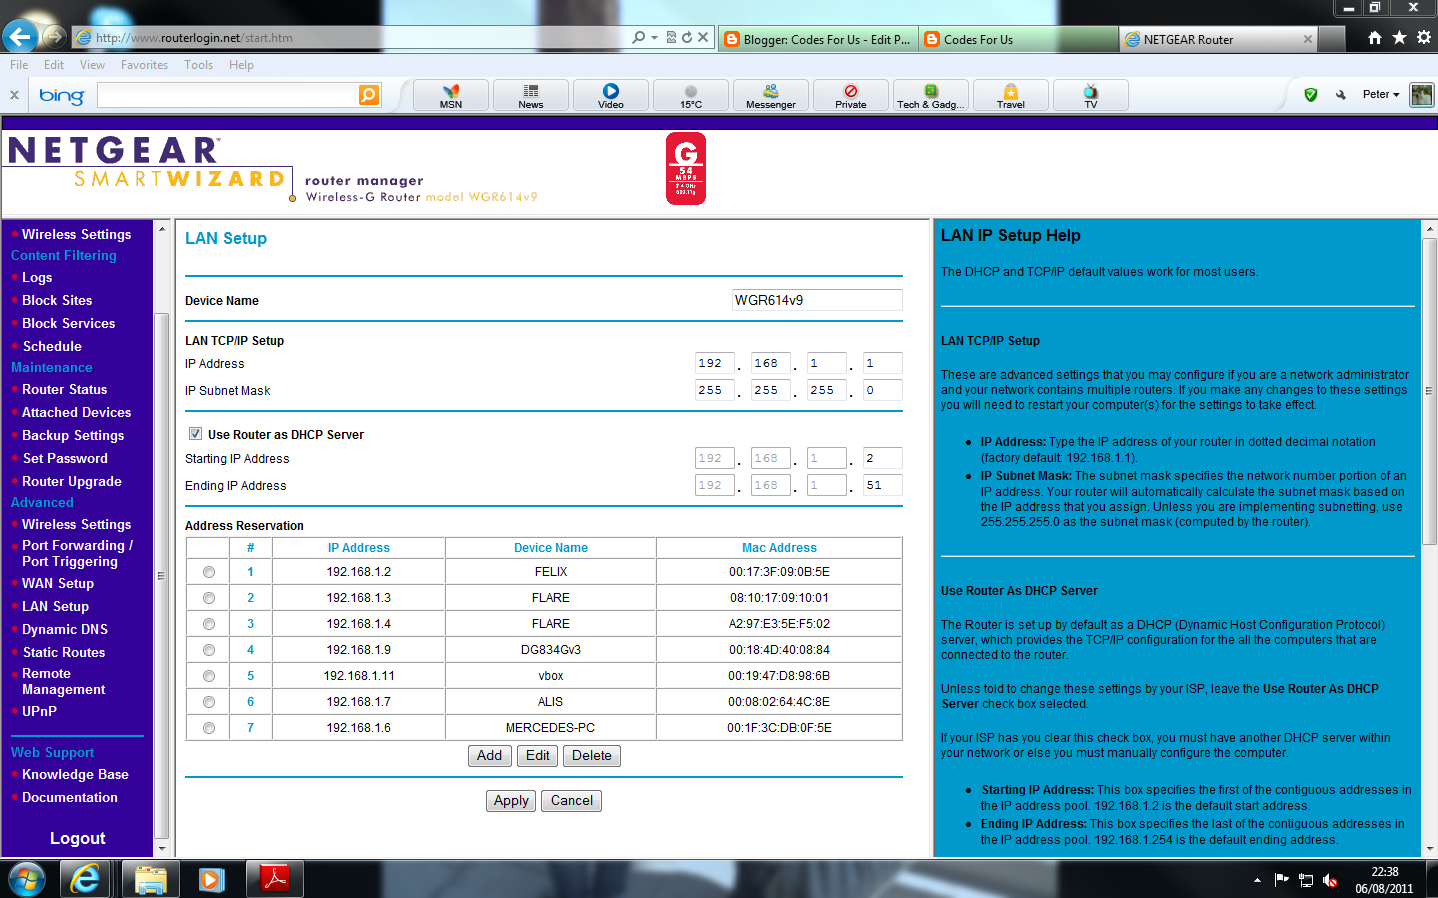
Task: Click the Bing search magnifier button
Action: click(x=369, y=95)
